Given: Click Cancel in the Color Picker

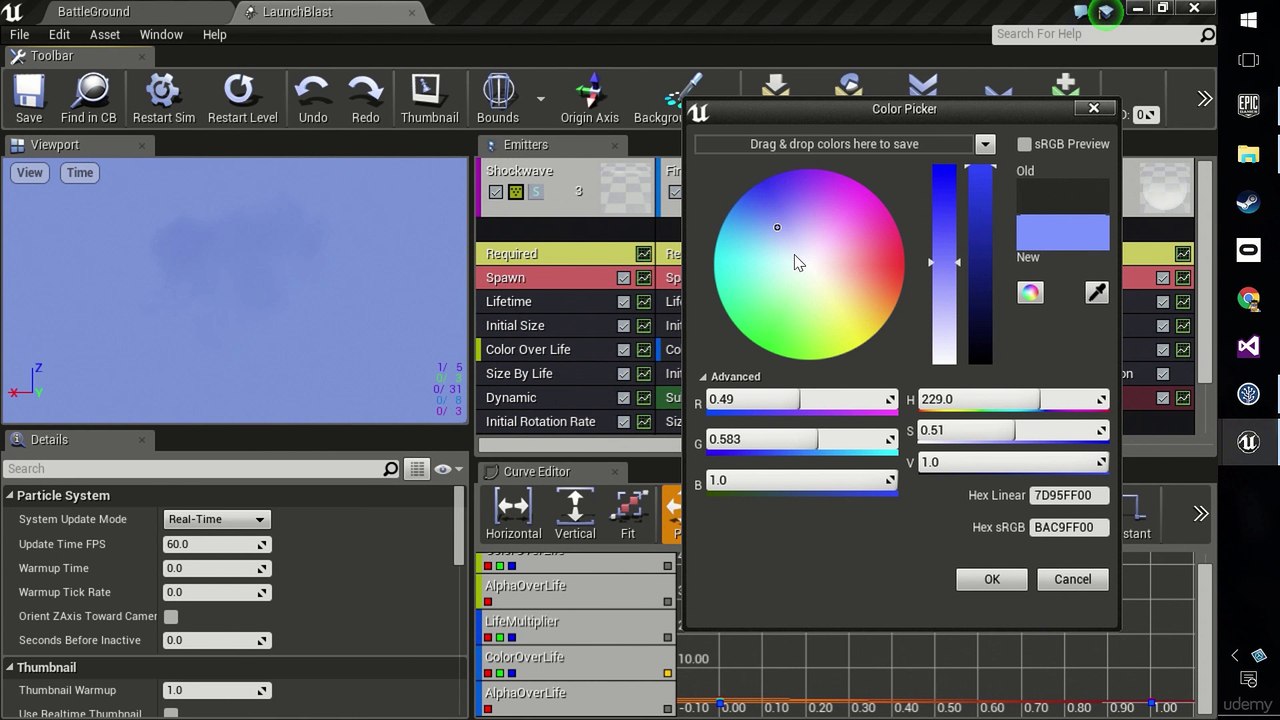Looking at the screenshot, I should [x=1072, y=579].
